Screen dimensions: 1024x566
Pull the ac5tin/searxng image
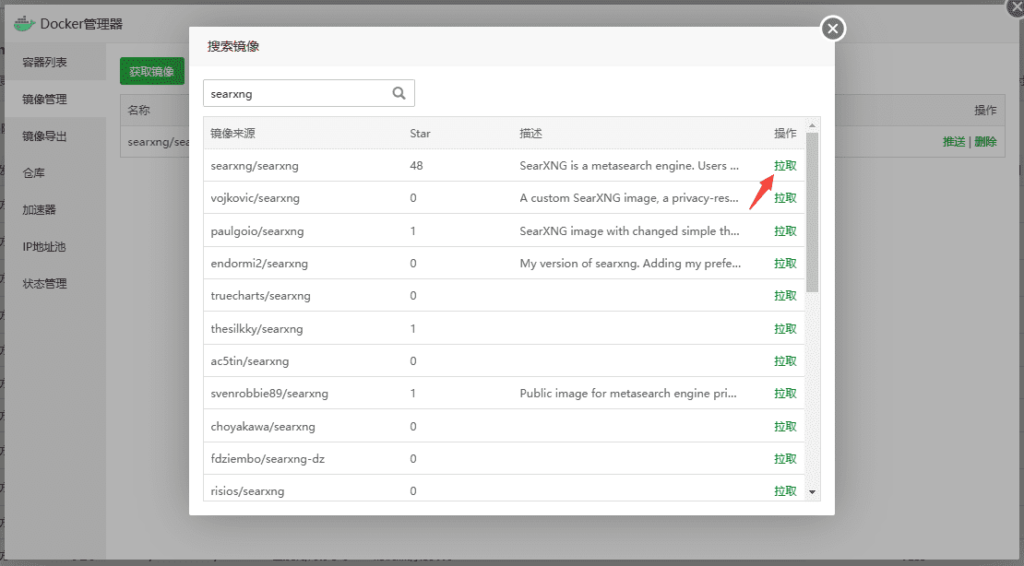click(x=785, y=361)
